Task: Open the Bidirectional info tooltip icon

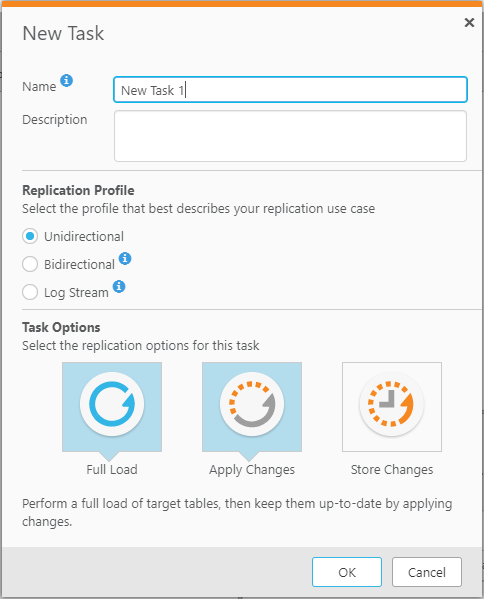Action: 125,259
